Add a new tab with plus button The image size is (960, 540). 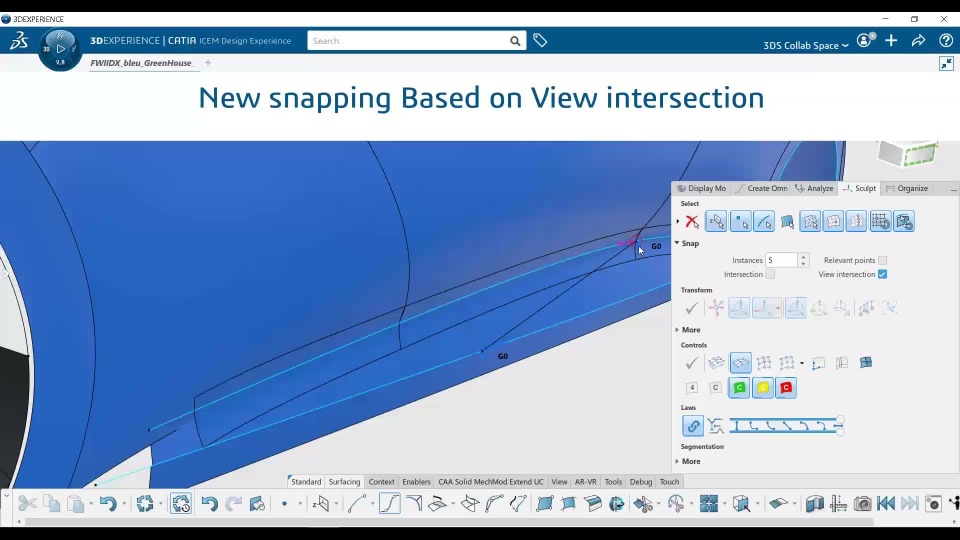point(208,62)
